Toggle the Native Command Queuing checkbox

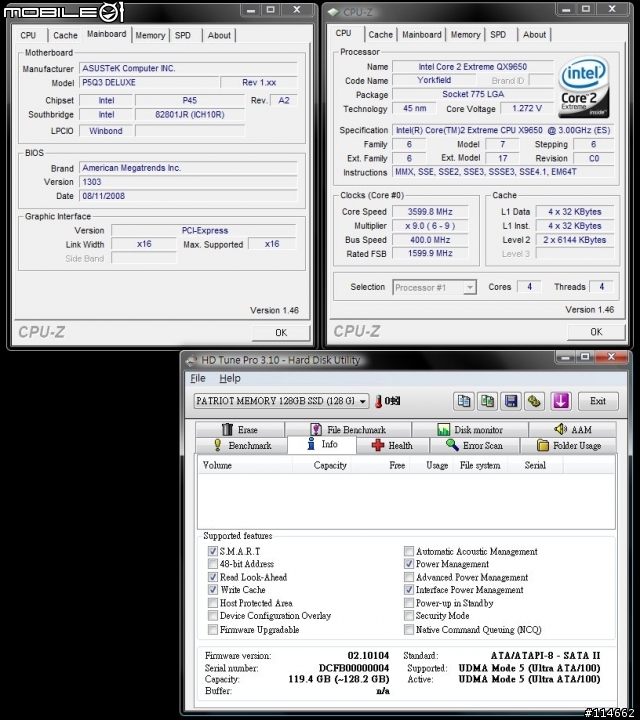(x=409, y=629)
